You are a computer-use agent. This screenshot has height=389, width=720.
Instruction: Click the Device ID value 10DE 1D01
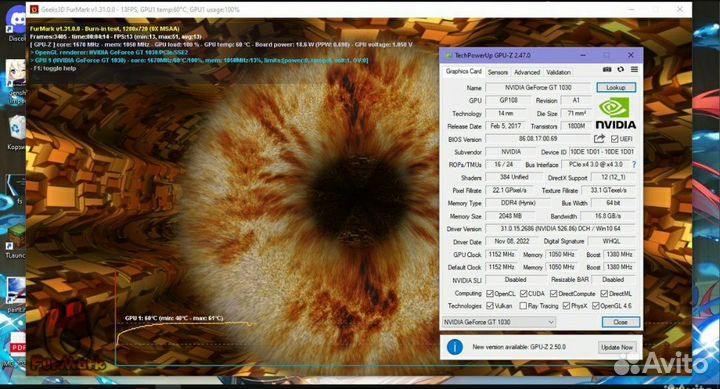[x=602, y=152]
